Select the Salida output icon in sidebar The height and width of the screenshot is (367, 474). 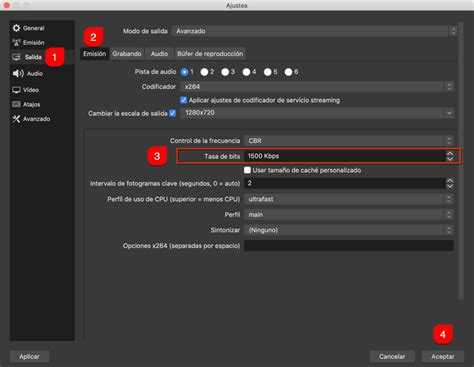(x=16, y=57)
